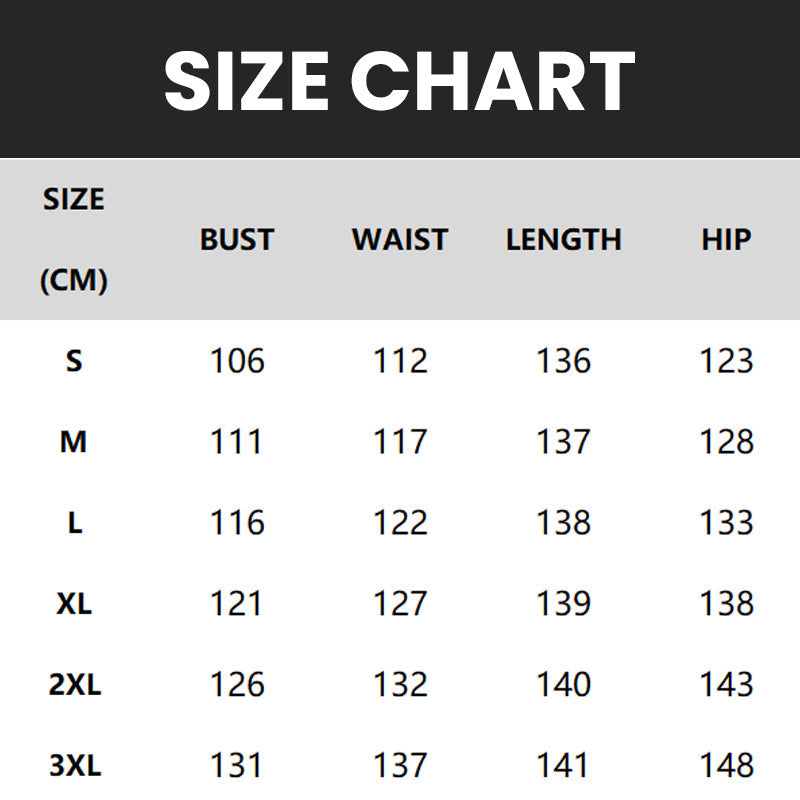Click waist value 132 for size 2XL
This screenshot has height=800, width=800.
(400, 685)
